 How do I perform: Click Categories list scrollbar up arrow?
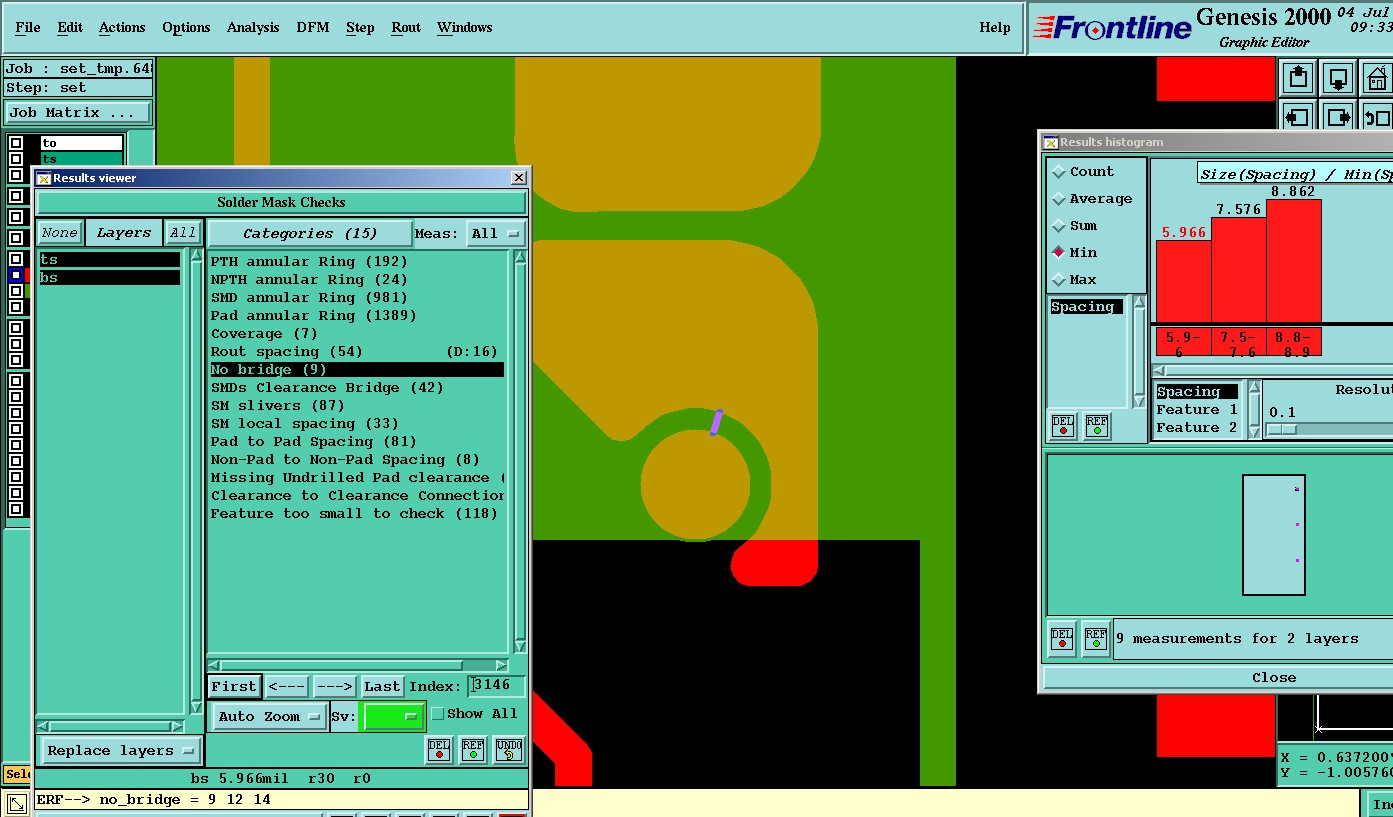tap(519, 256)
